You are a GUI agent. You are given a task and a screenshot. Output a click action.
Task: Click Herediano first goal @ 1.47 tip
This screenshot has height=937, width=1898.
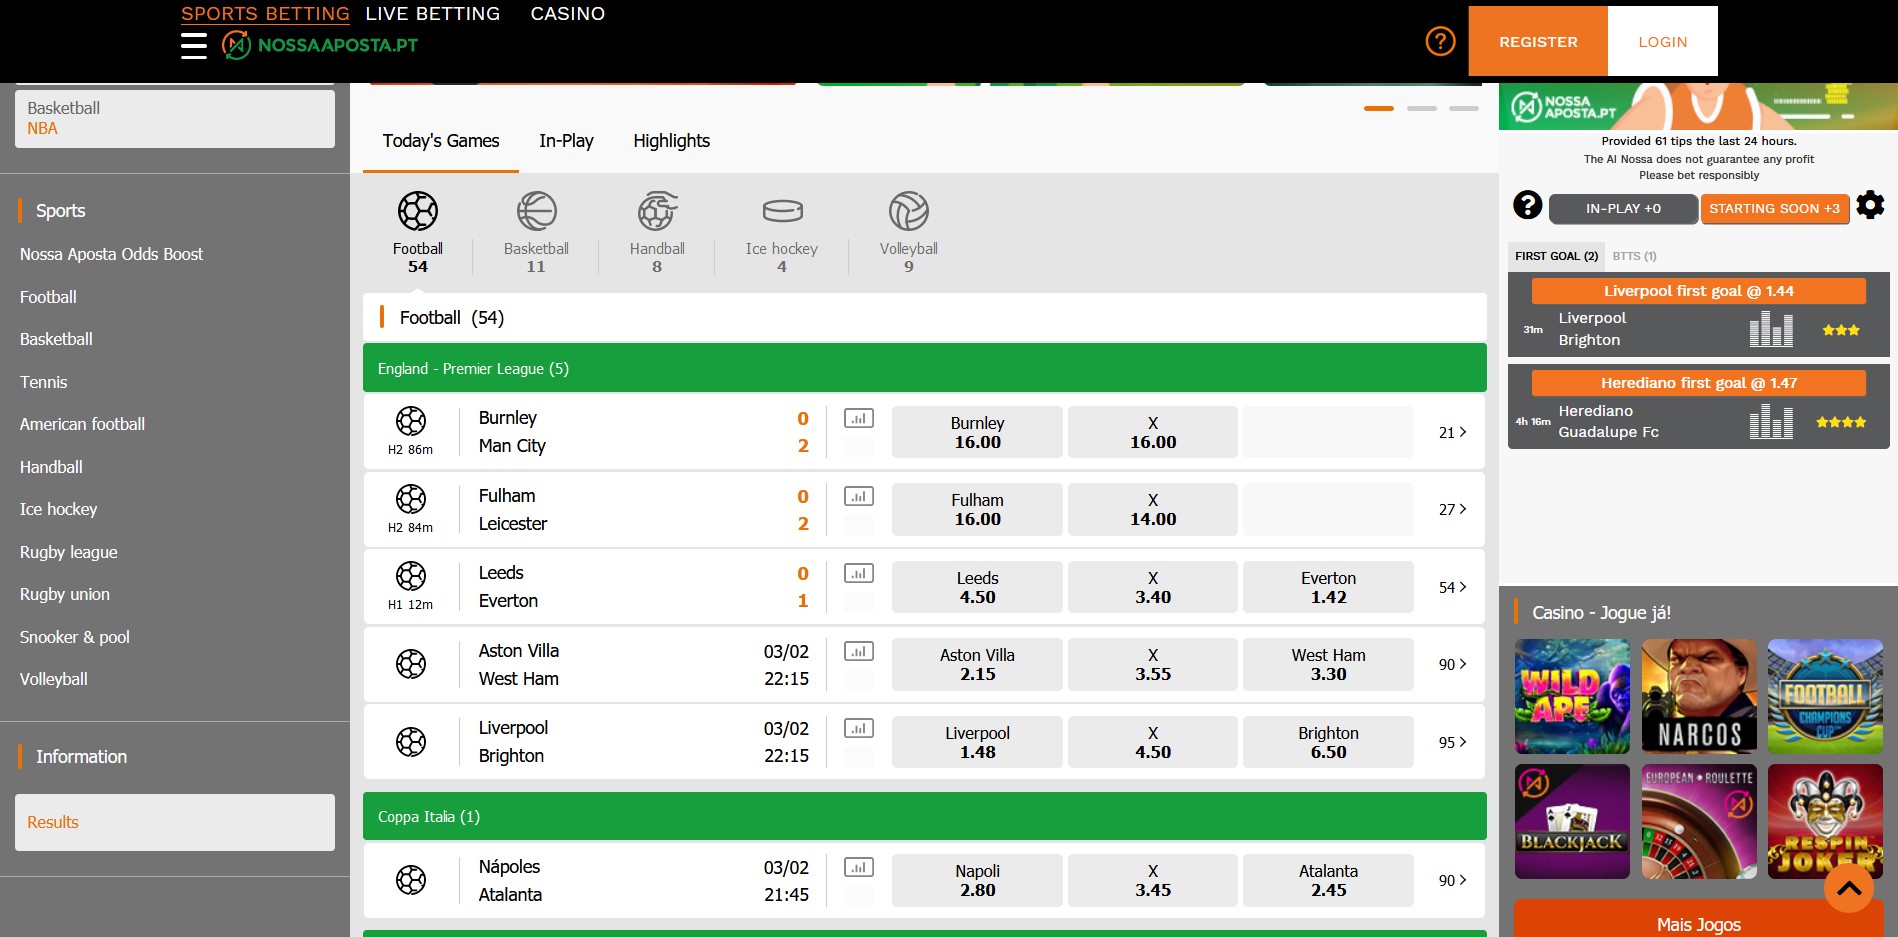(x=1698, y=383)
